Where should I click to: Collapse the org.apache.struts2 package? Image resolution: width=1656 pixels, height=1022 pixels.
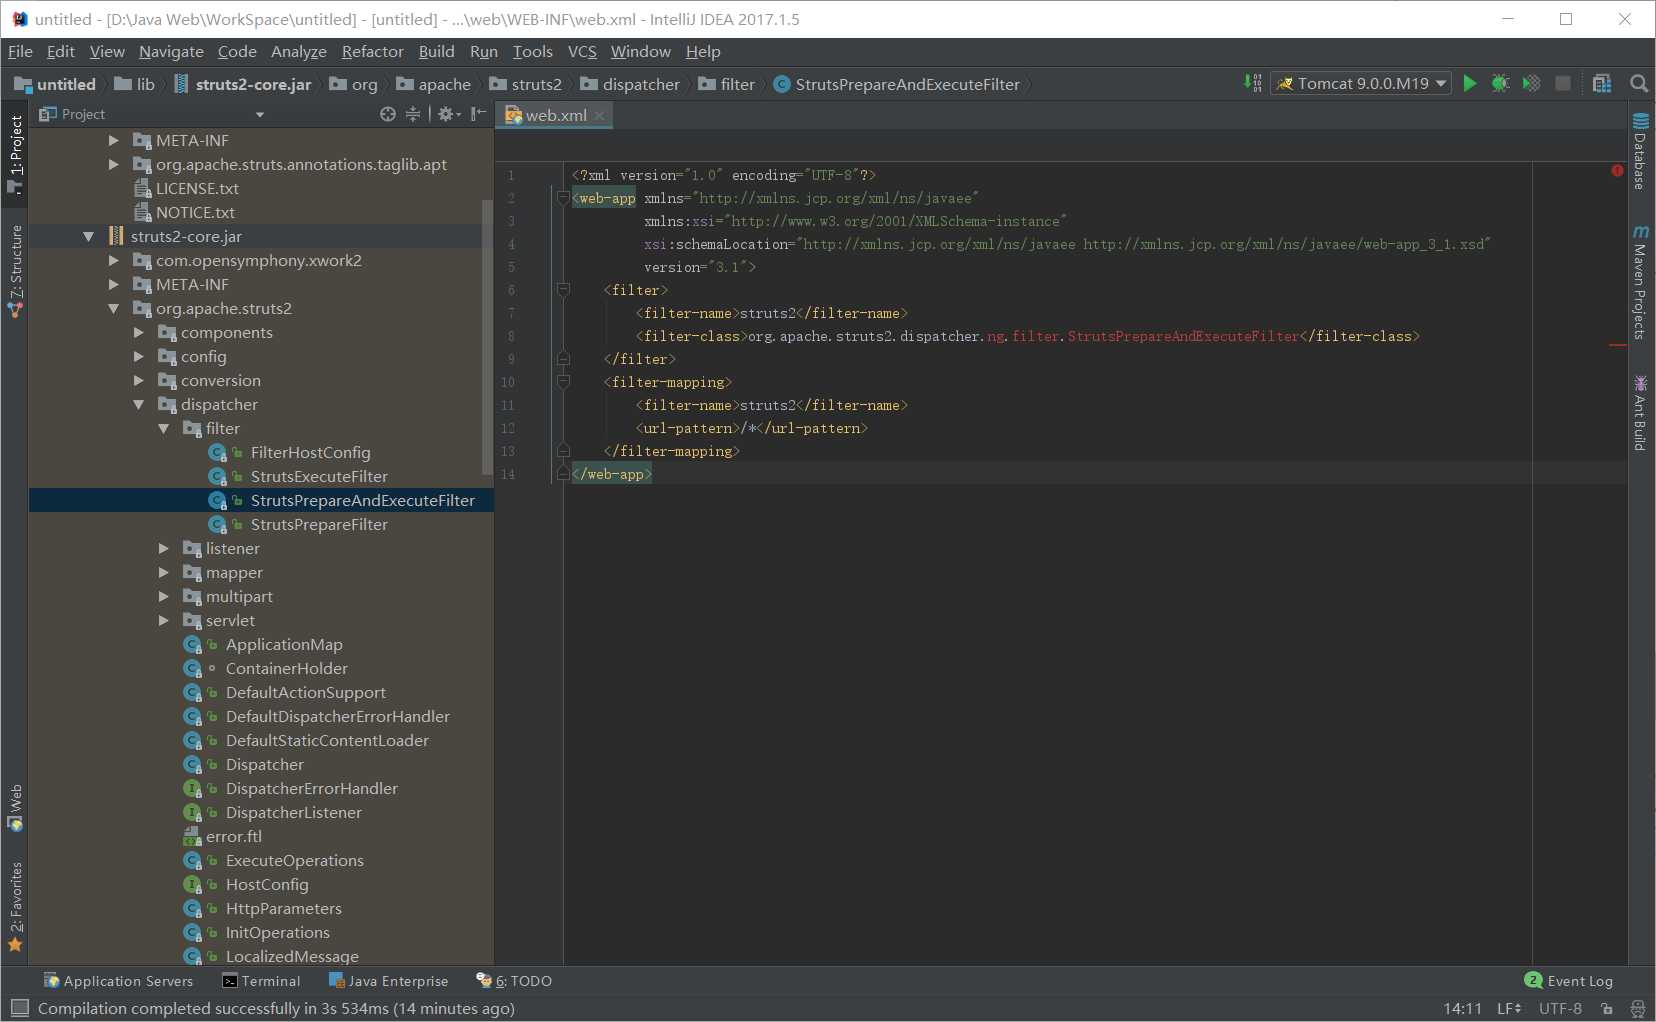[113, 309]
